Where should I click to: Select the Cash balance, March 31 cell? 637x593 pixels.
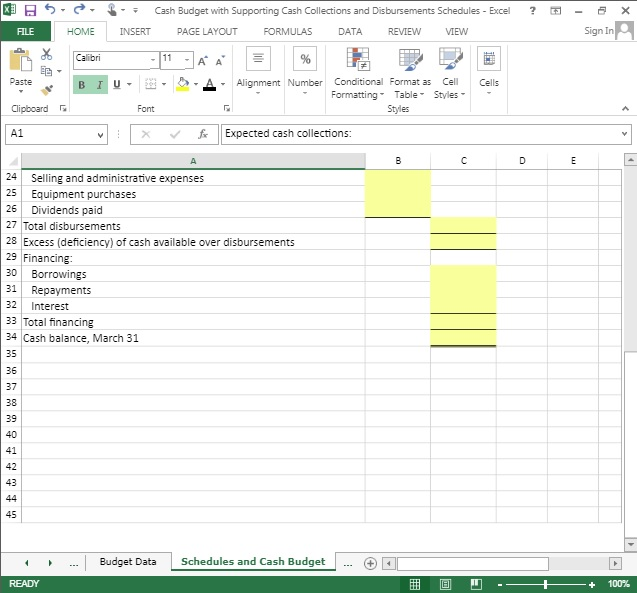193,338
